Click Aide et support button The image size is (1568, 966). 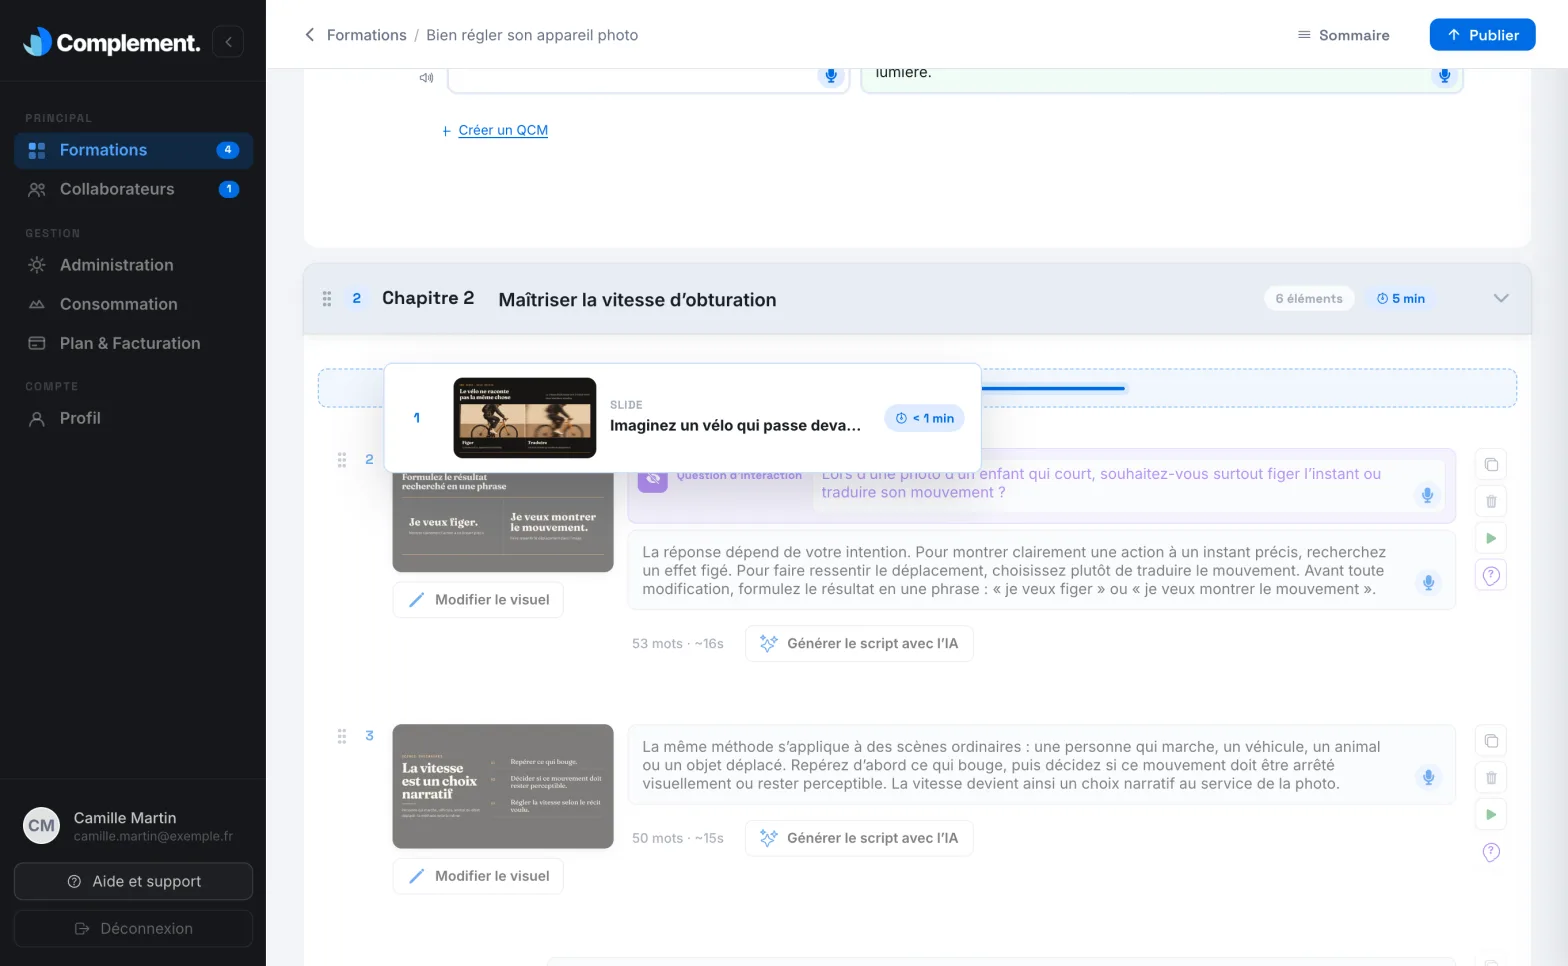coord(133,881)
